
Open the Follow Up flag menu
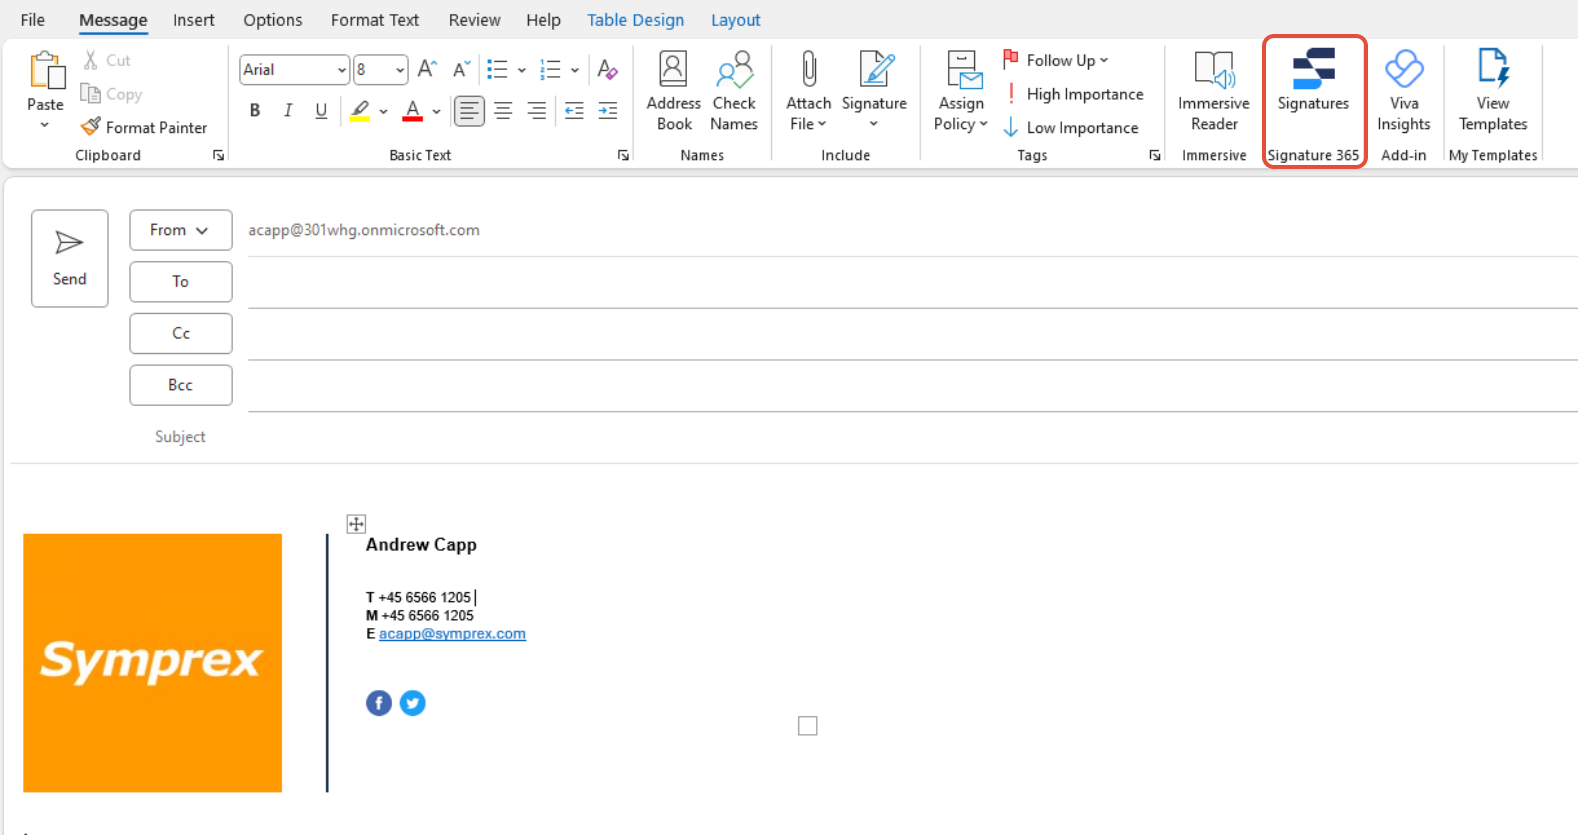click(x=1056, y=60)
